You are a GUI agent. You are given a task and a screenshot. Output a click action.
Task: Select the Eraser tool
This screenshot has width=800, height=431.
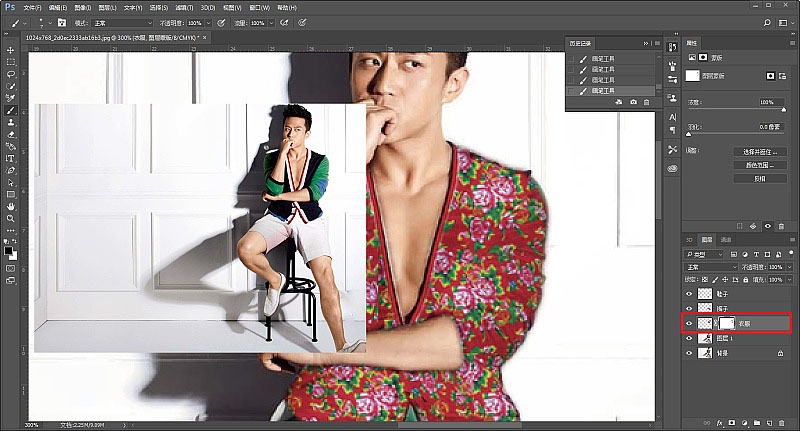10,135
